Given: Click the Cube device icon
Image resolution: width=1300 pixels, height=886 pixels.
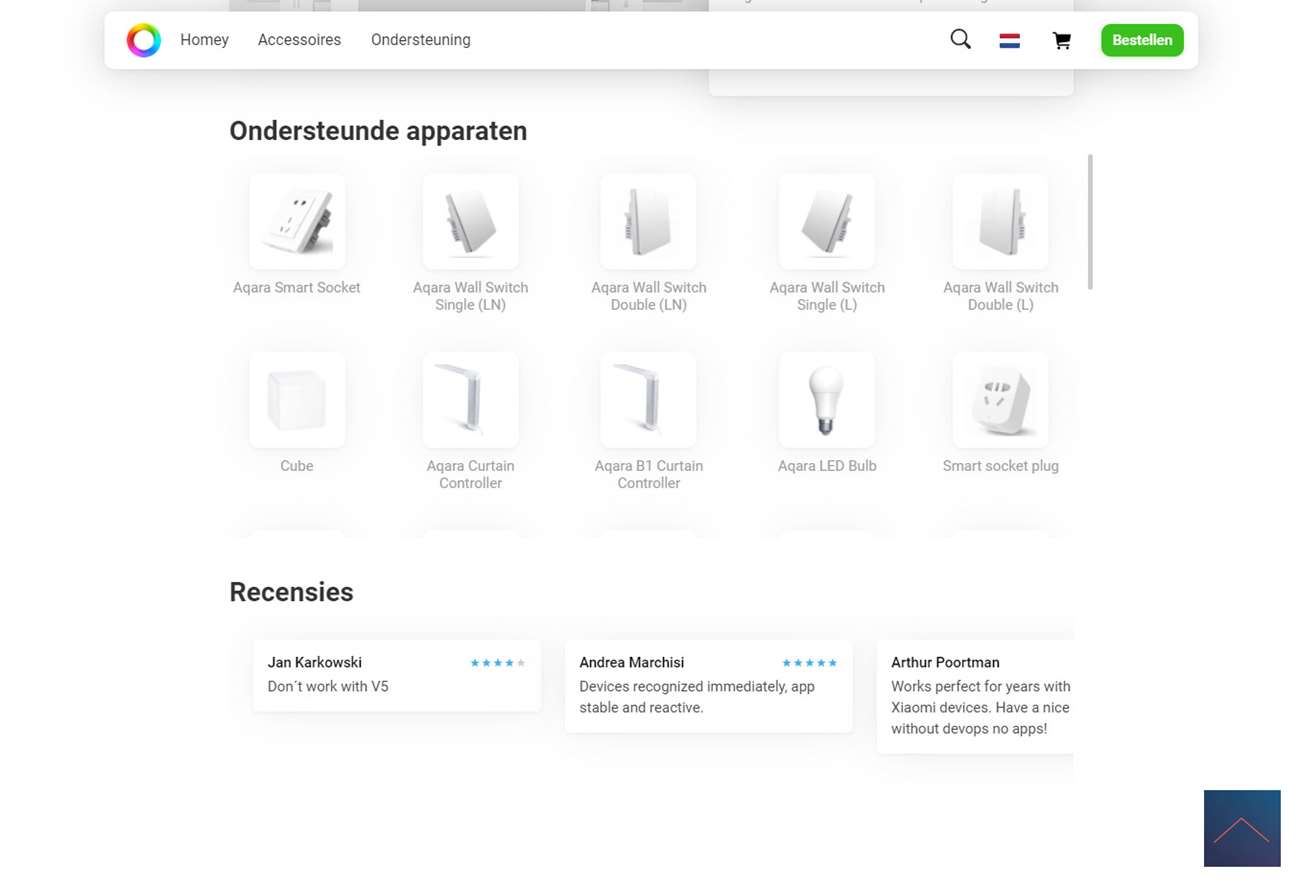Looking at the screenshot, I should pyautogui.click(x=297, y=400).
